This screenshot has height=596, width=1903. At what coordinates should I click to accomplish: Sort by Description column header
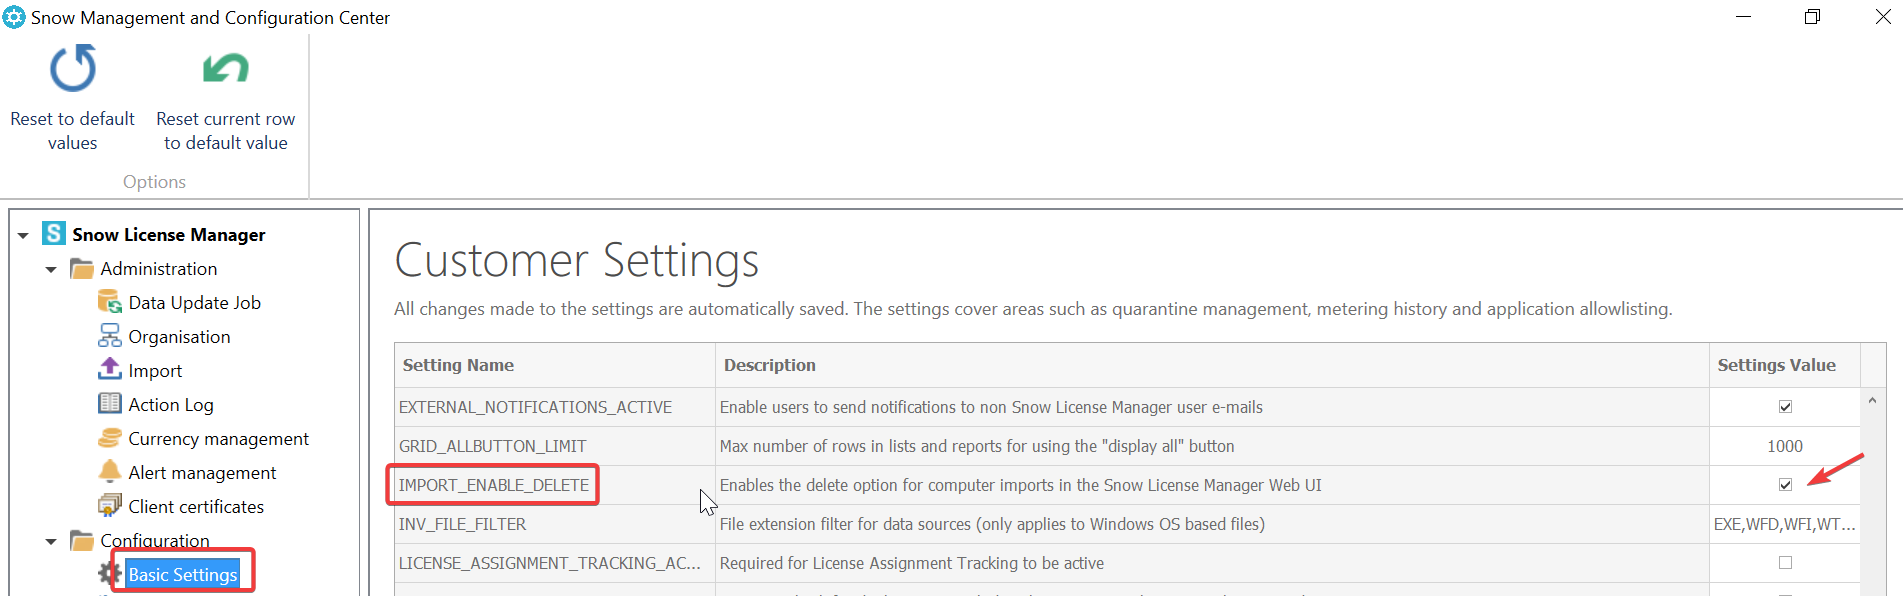[1212, 365]
